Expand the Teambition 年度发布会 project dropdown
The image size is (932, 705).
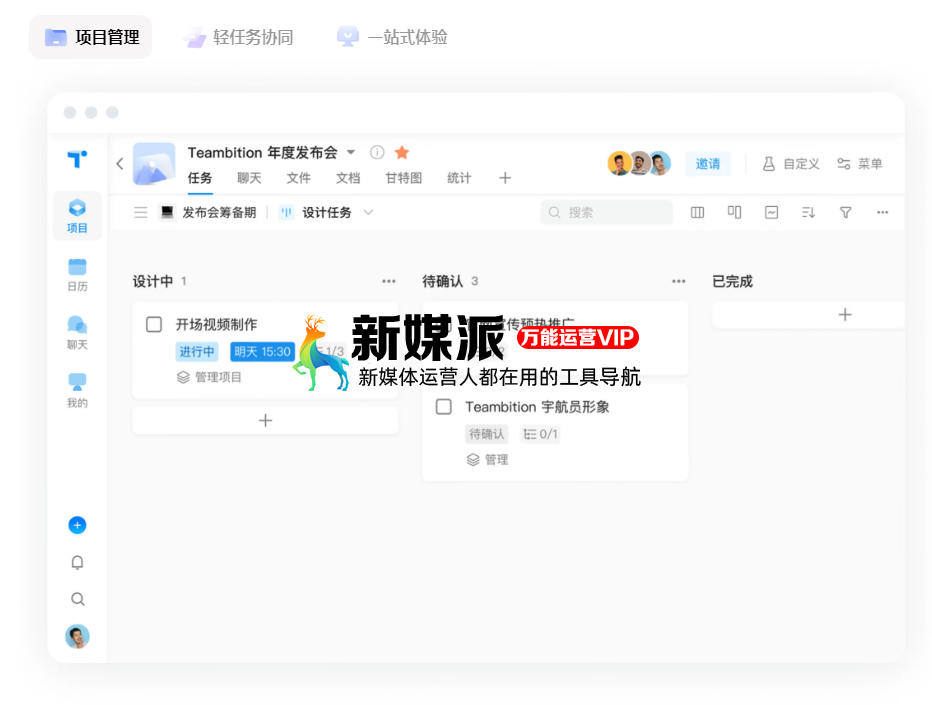tap(351, 153)
